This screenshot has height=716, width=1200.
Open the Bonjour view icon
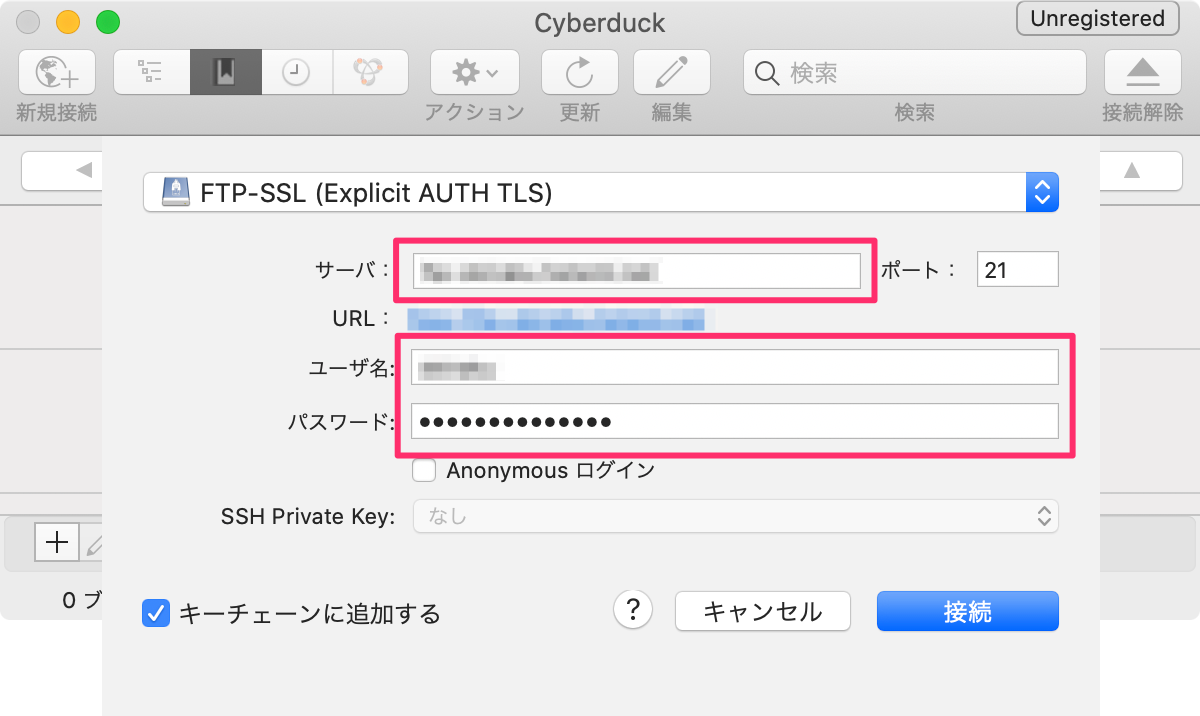click(x=370, y=72)
